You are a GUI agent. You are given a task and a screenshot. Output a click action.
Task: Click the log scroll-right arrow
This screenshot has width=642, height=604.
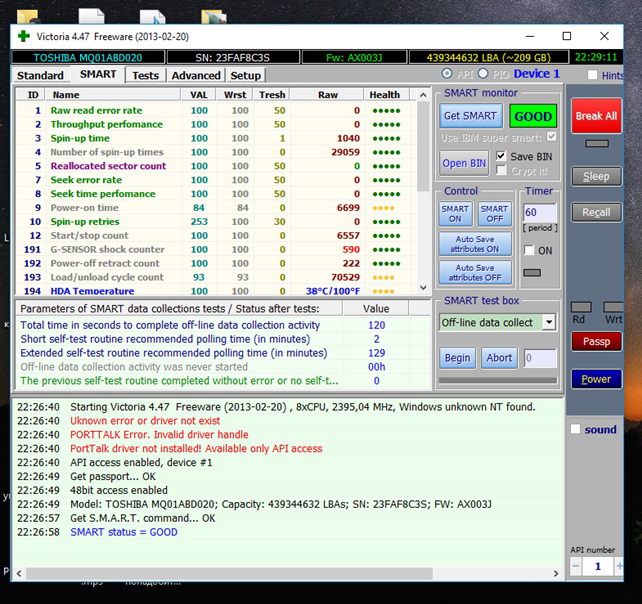click(x=556, y=574)
